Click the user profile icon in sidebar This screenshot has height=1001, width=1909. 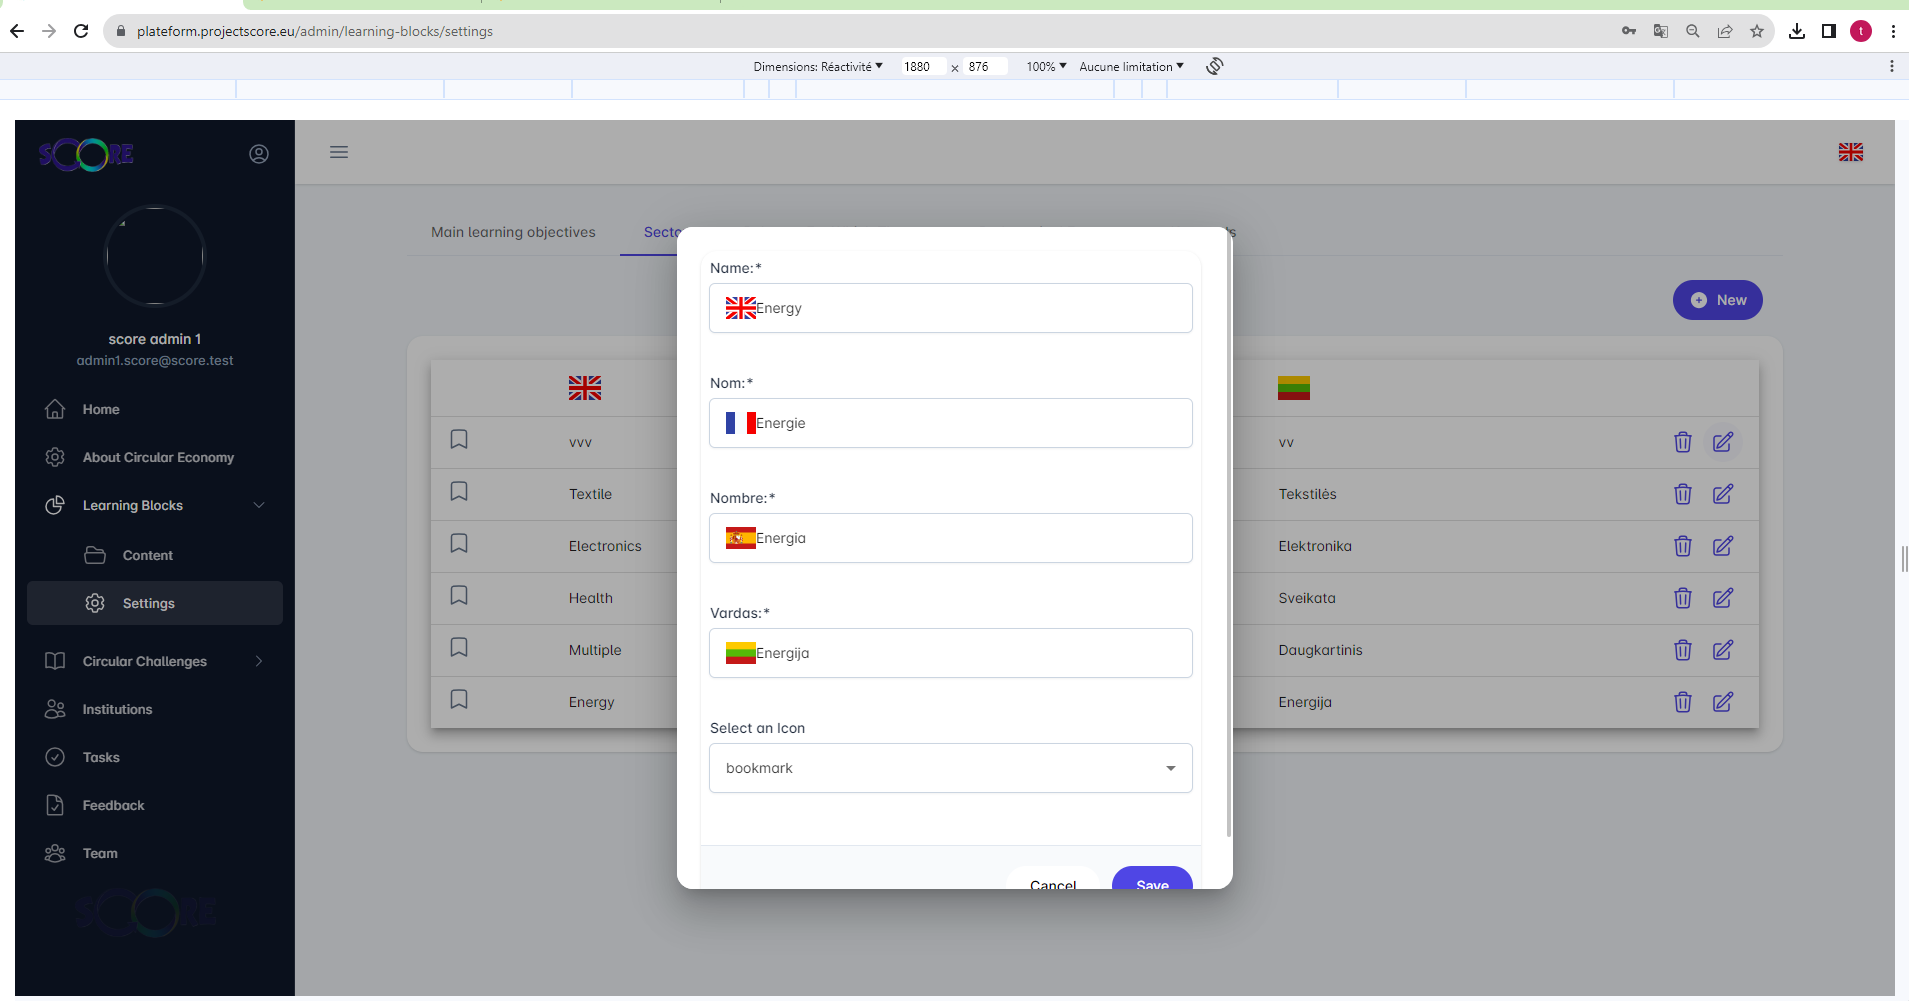point(259,154)
